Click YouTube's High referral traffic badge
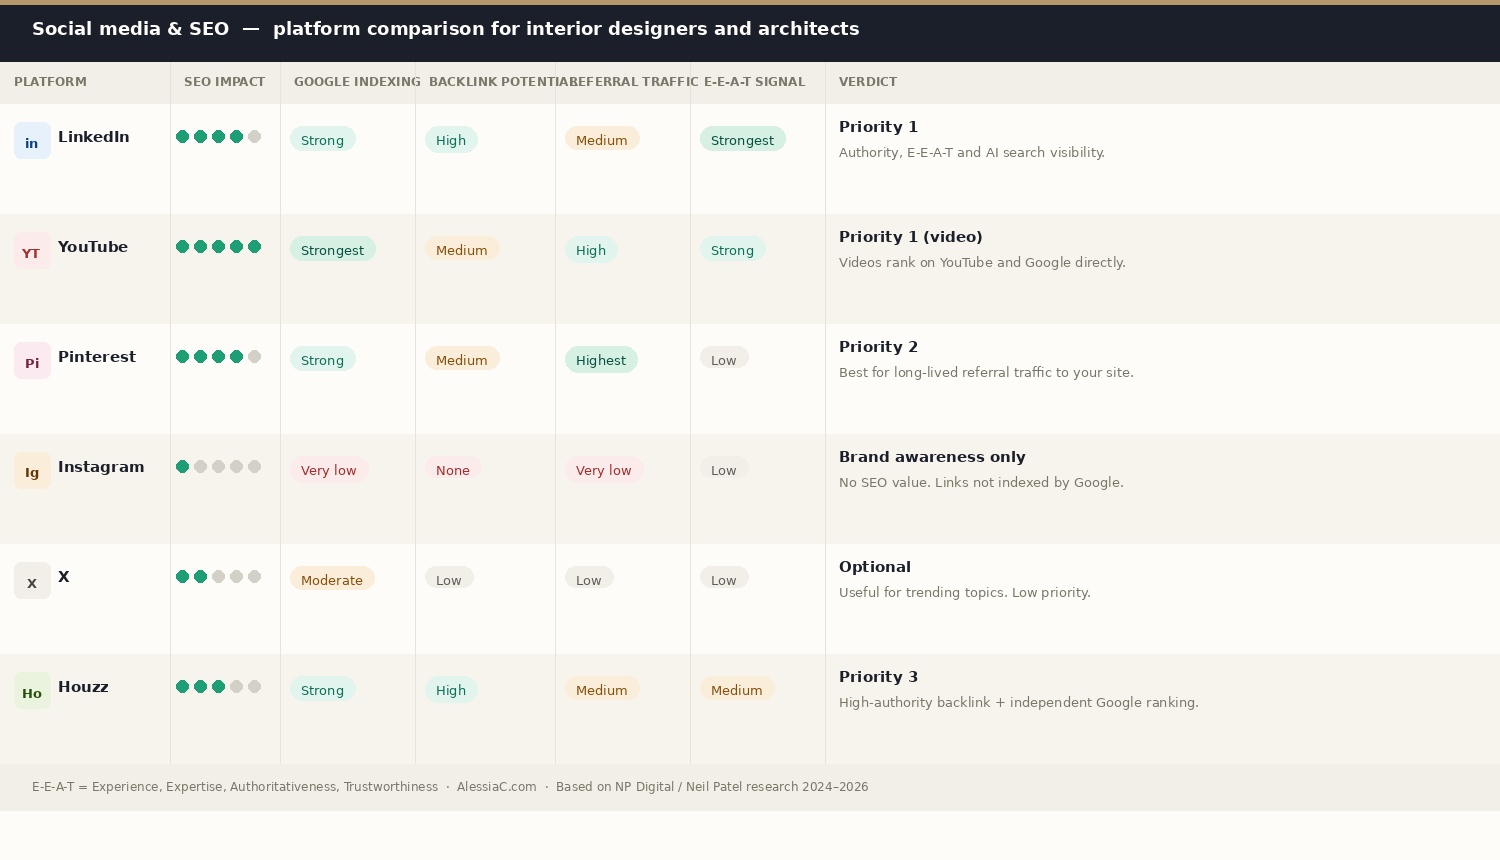 (591, 250)
